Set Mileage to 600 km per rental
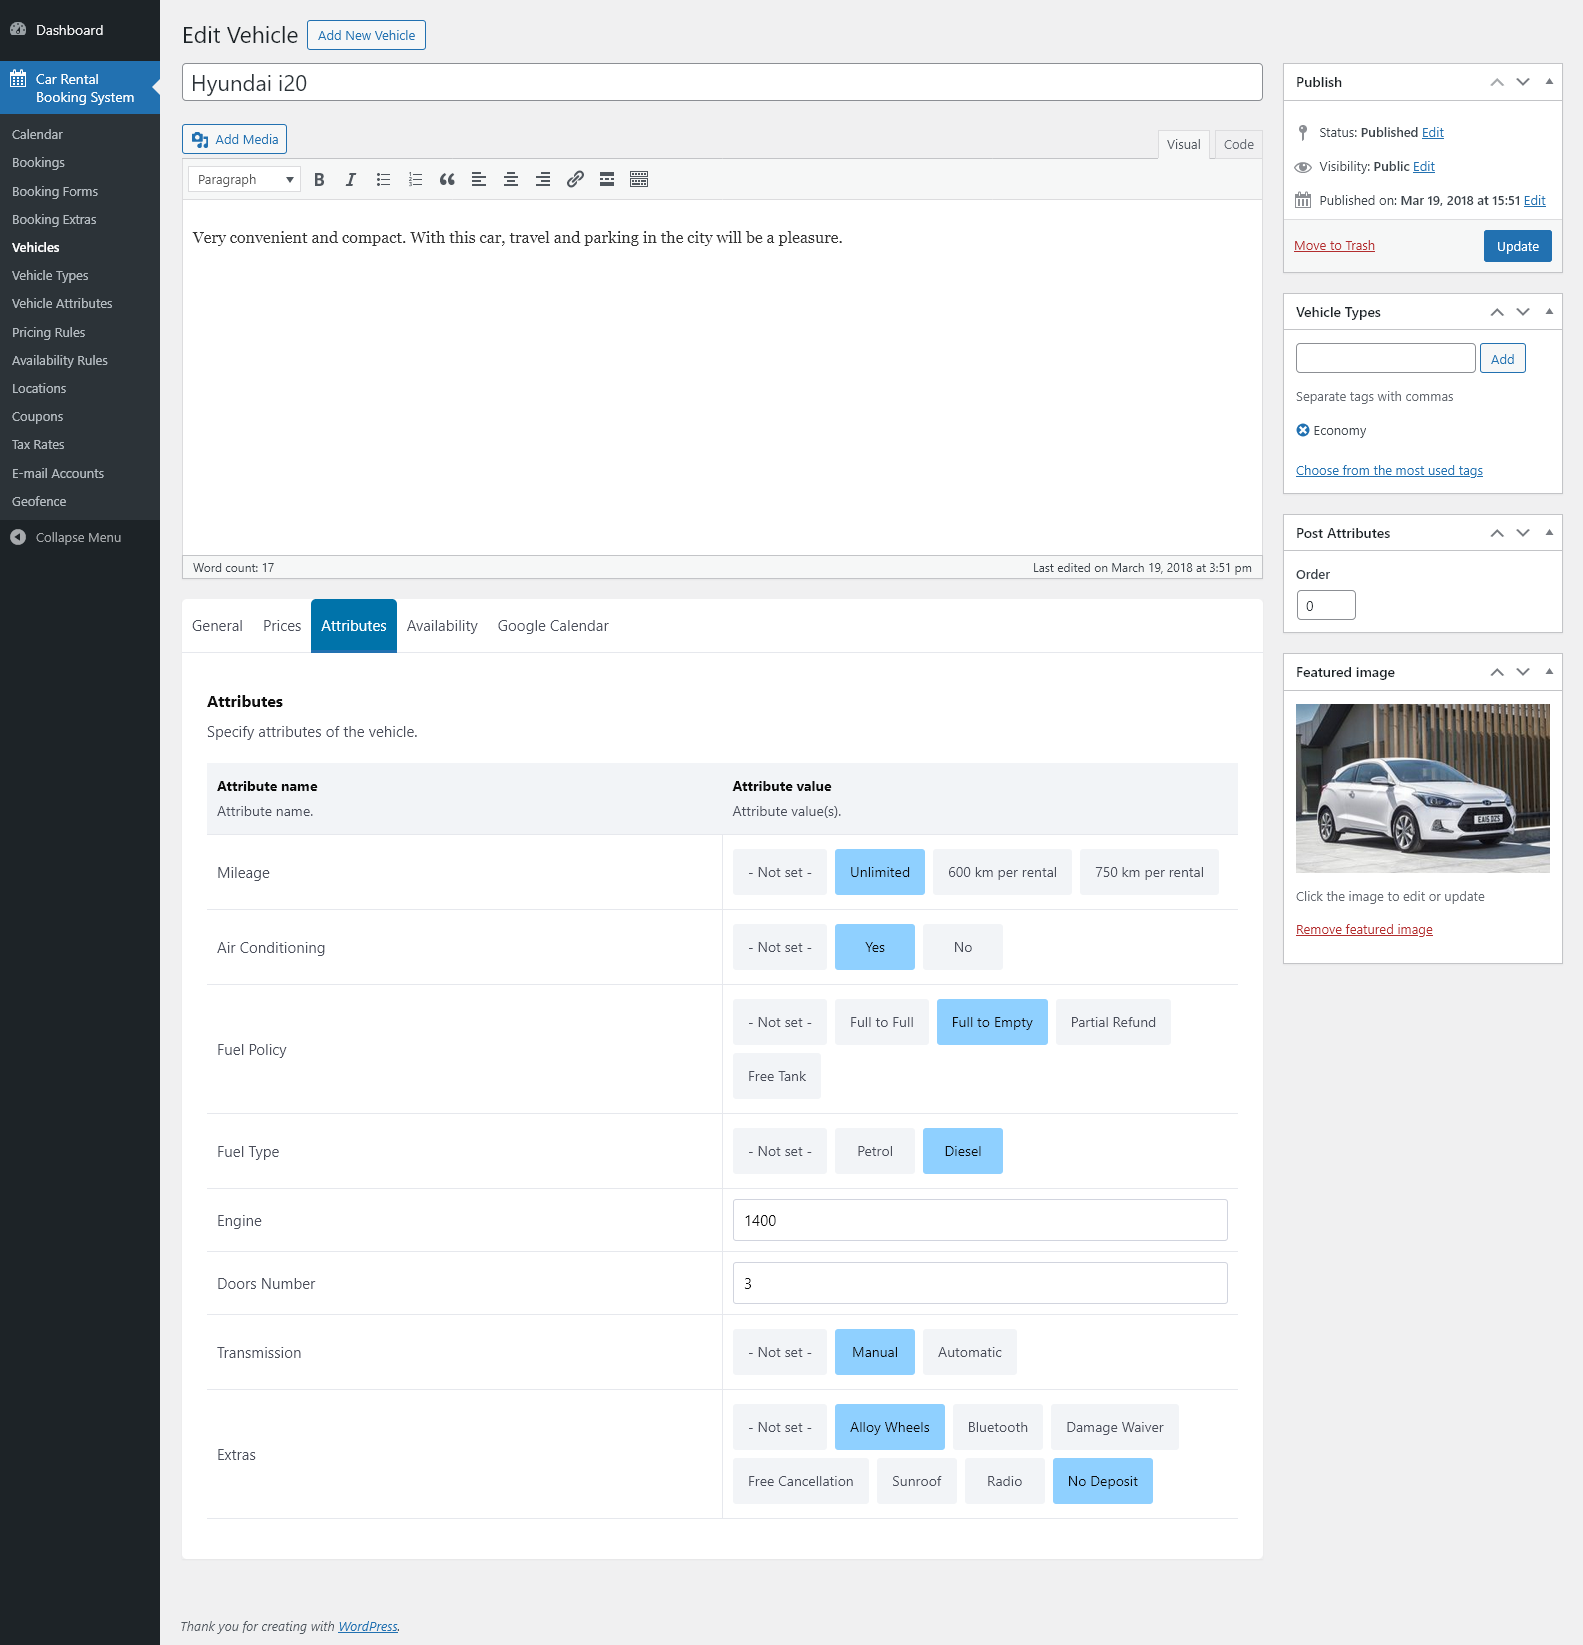The image size is (1583, 1645). pyautogui.click(x=1002, y=872)
